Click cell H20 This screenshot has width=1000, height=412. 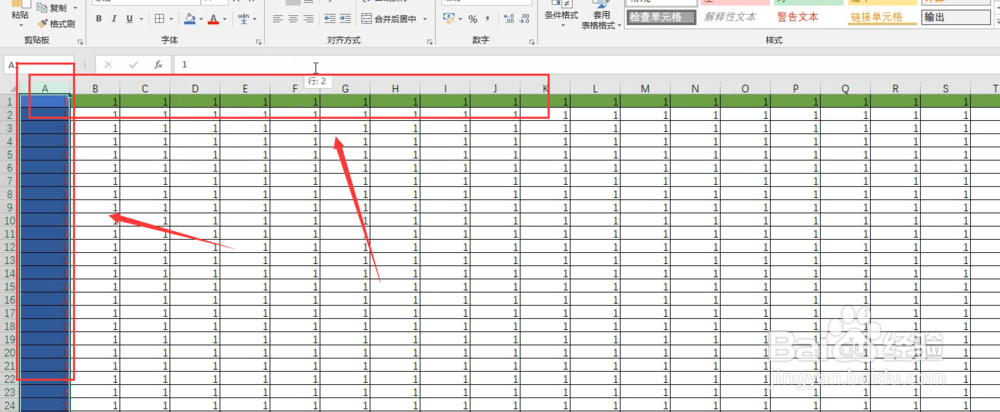395,353
